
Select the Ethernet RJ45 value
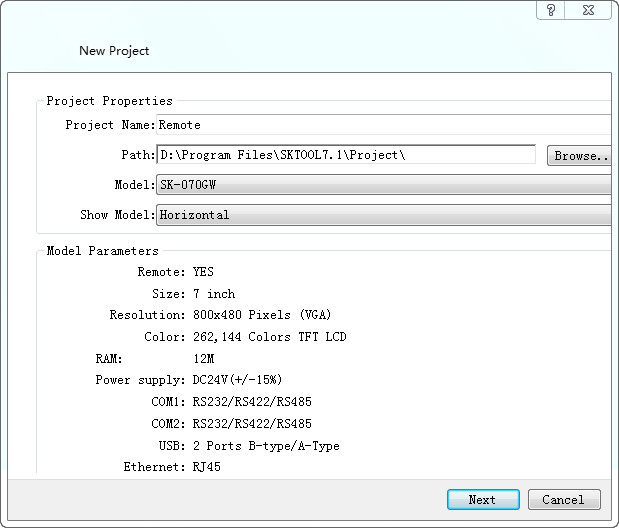[x=206, y=467]
